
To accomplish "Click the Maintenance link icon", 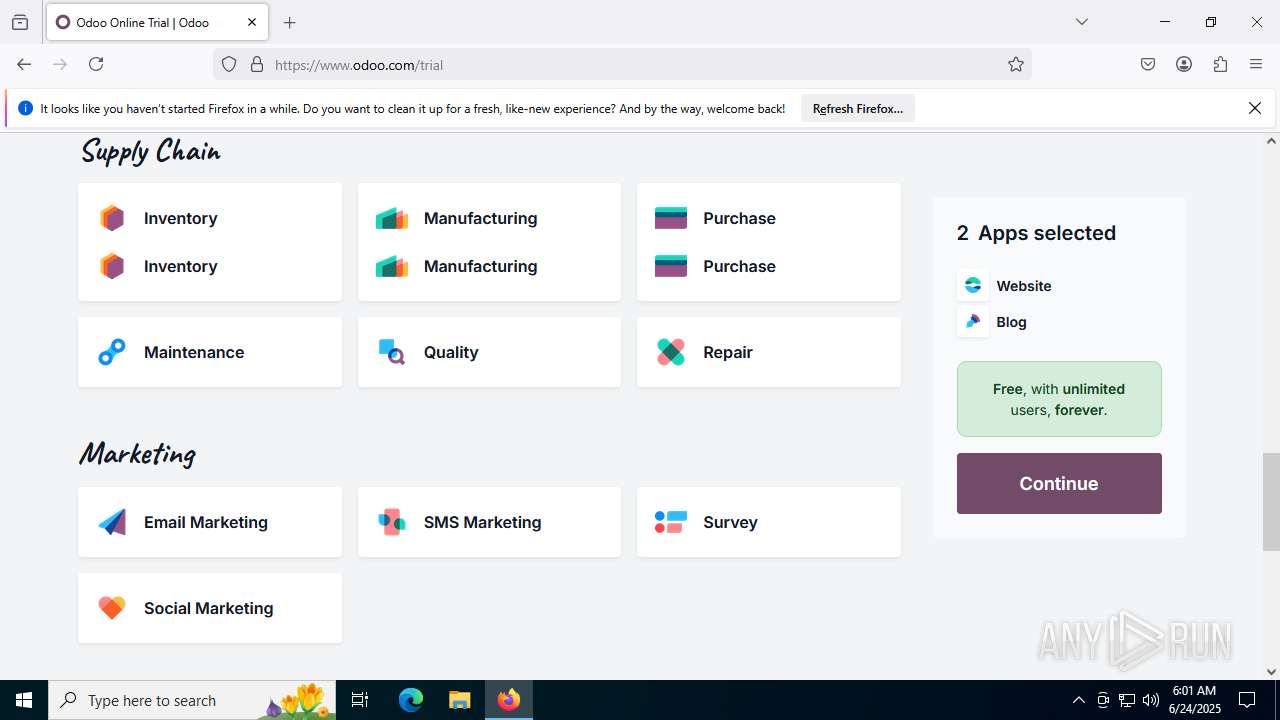I will click(112, 352).
